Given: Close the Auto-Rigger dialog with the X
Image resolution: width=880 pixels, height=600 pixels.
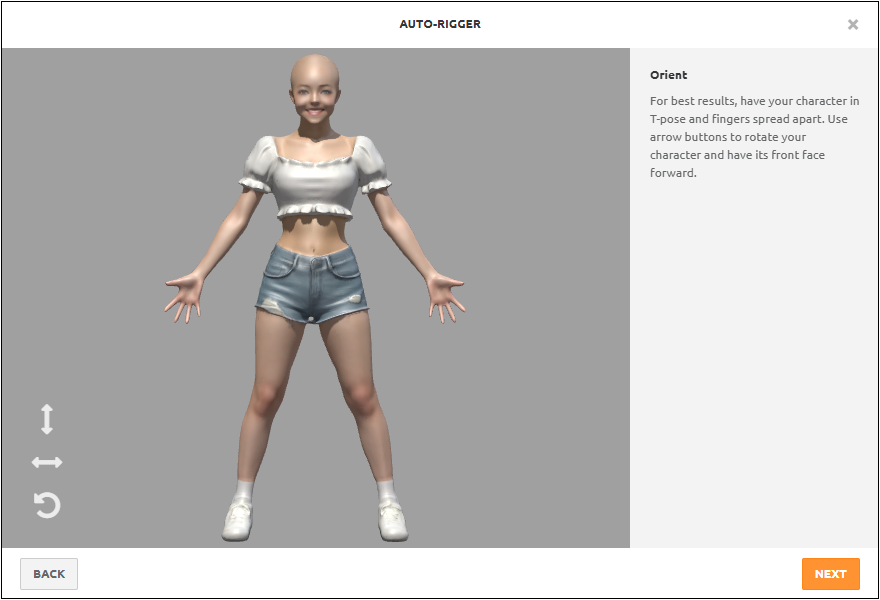Looking at the screenshot, I should pyautogui.click(x=853, y=24).
